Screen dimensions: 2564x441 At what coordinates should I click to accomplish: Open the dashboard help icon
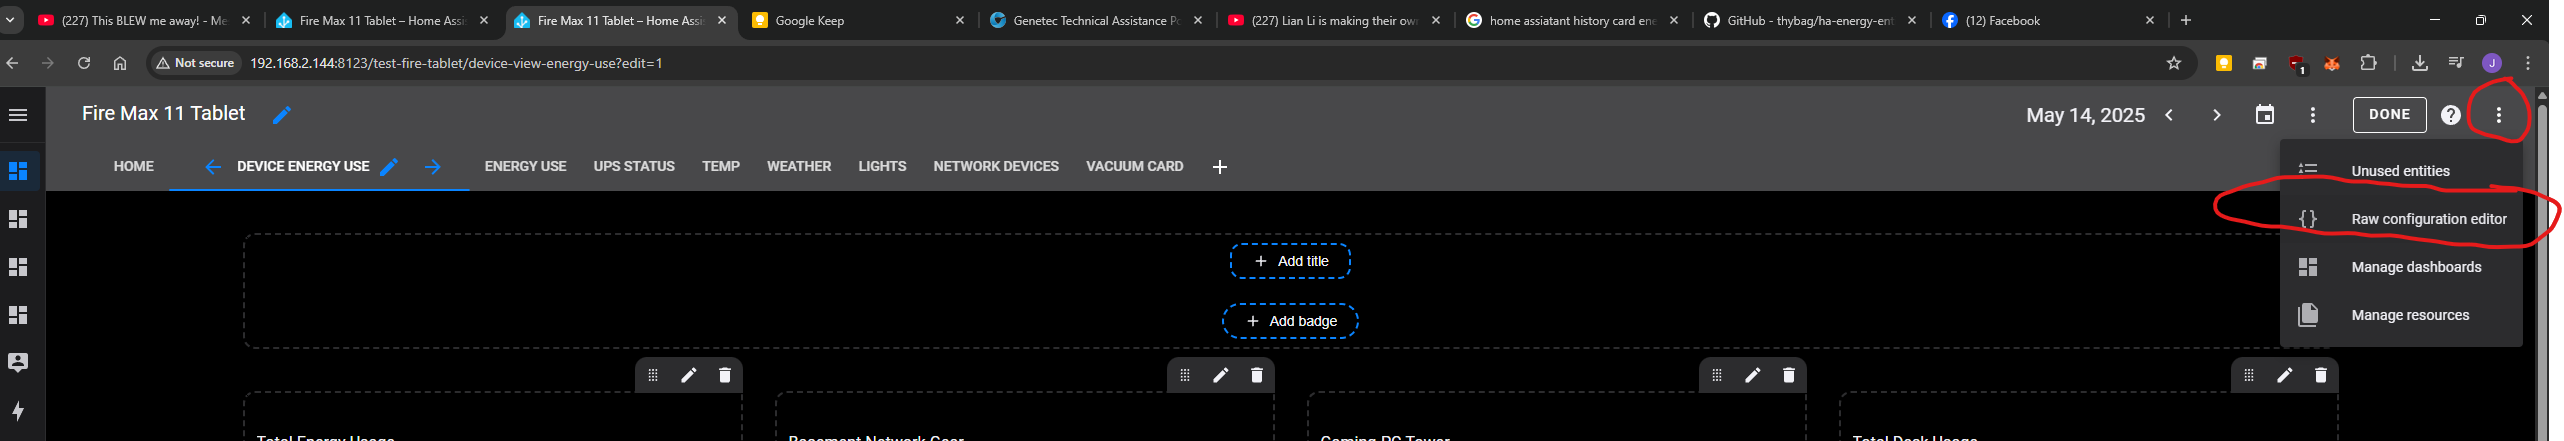[x=2450, y=115]
